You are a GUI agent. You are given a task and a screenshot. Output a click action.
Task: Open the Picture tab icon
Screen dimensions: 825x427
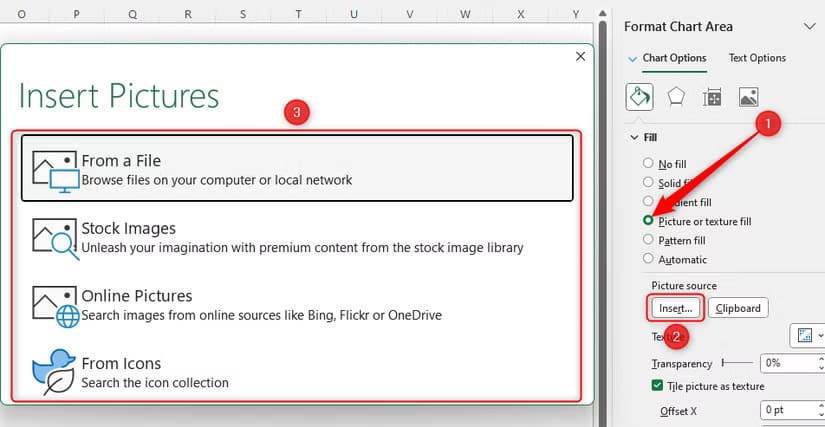click(x=748, y=97)
